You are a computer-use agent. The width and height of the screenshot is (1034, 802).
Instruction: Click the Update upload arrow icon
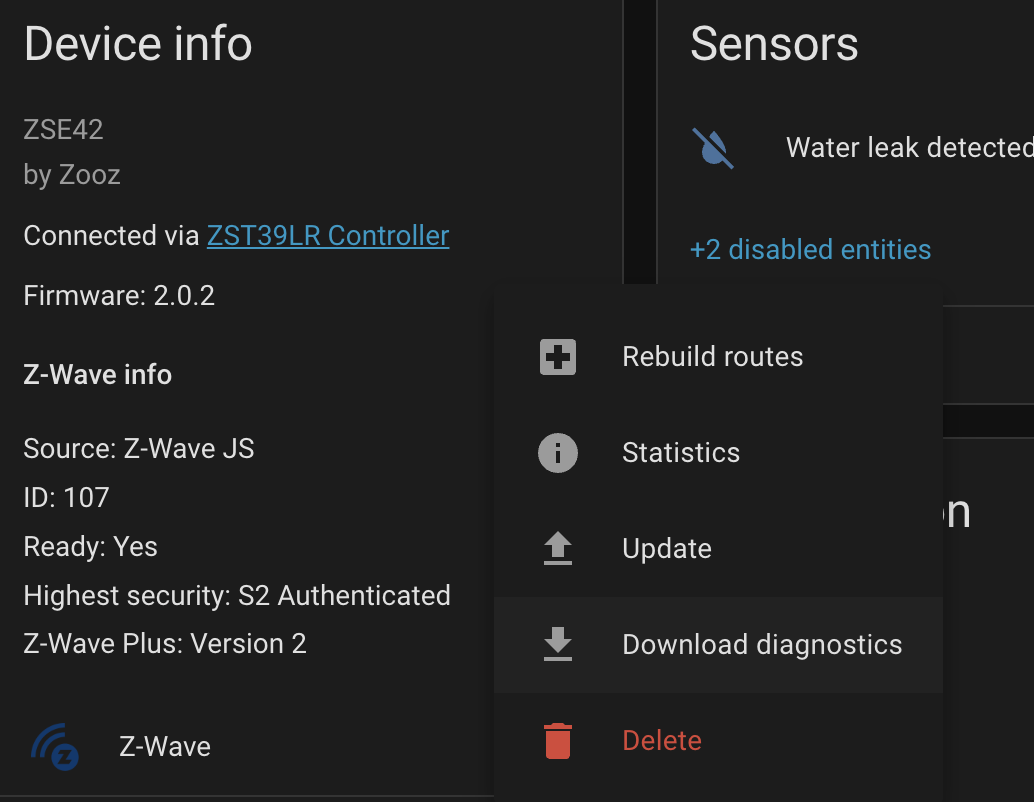click(x=557, y=549)
